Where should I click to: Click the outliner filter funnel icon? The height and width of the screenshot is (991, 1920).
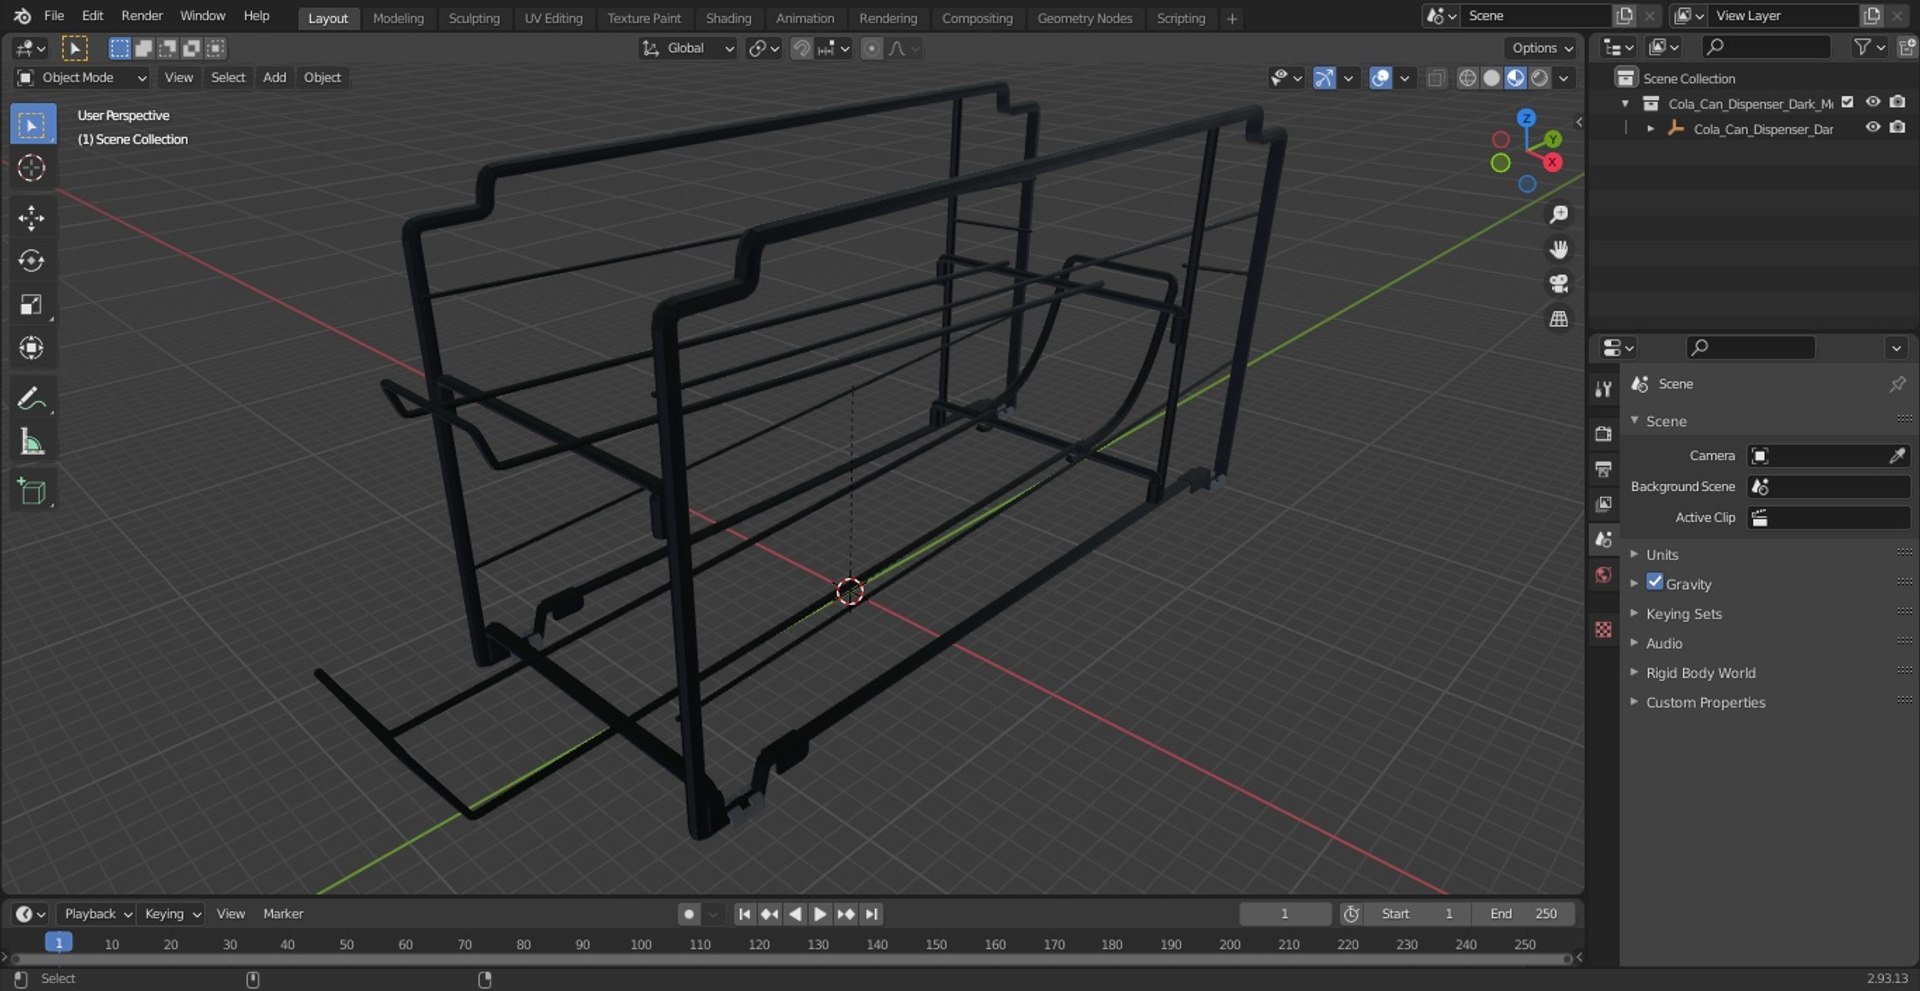pyautogui.click(x=1862, y=47)
